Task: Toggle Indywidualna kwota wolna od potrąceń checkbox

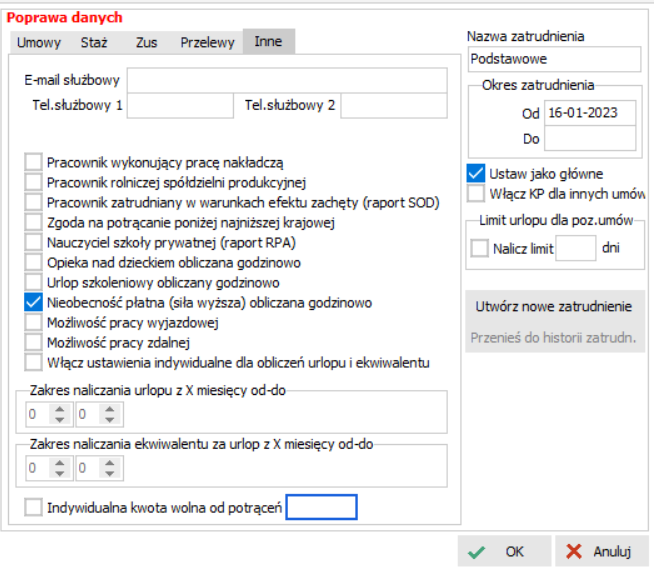Action: [34, 508]
